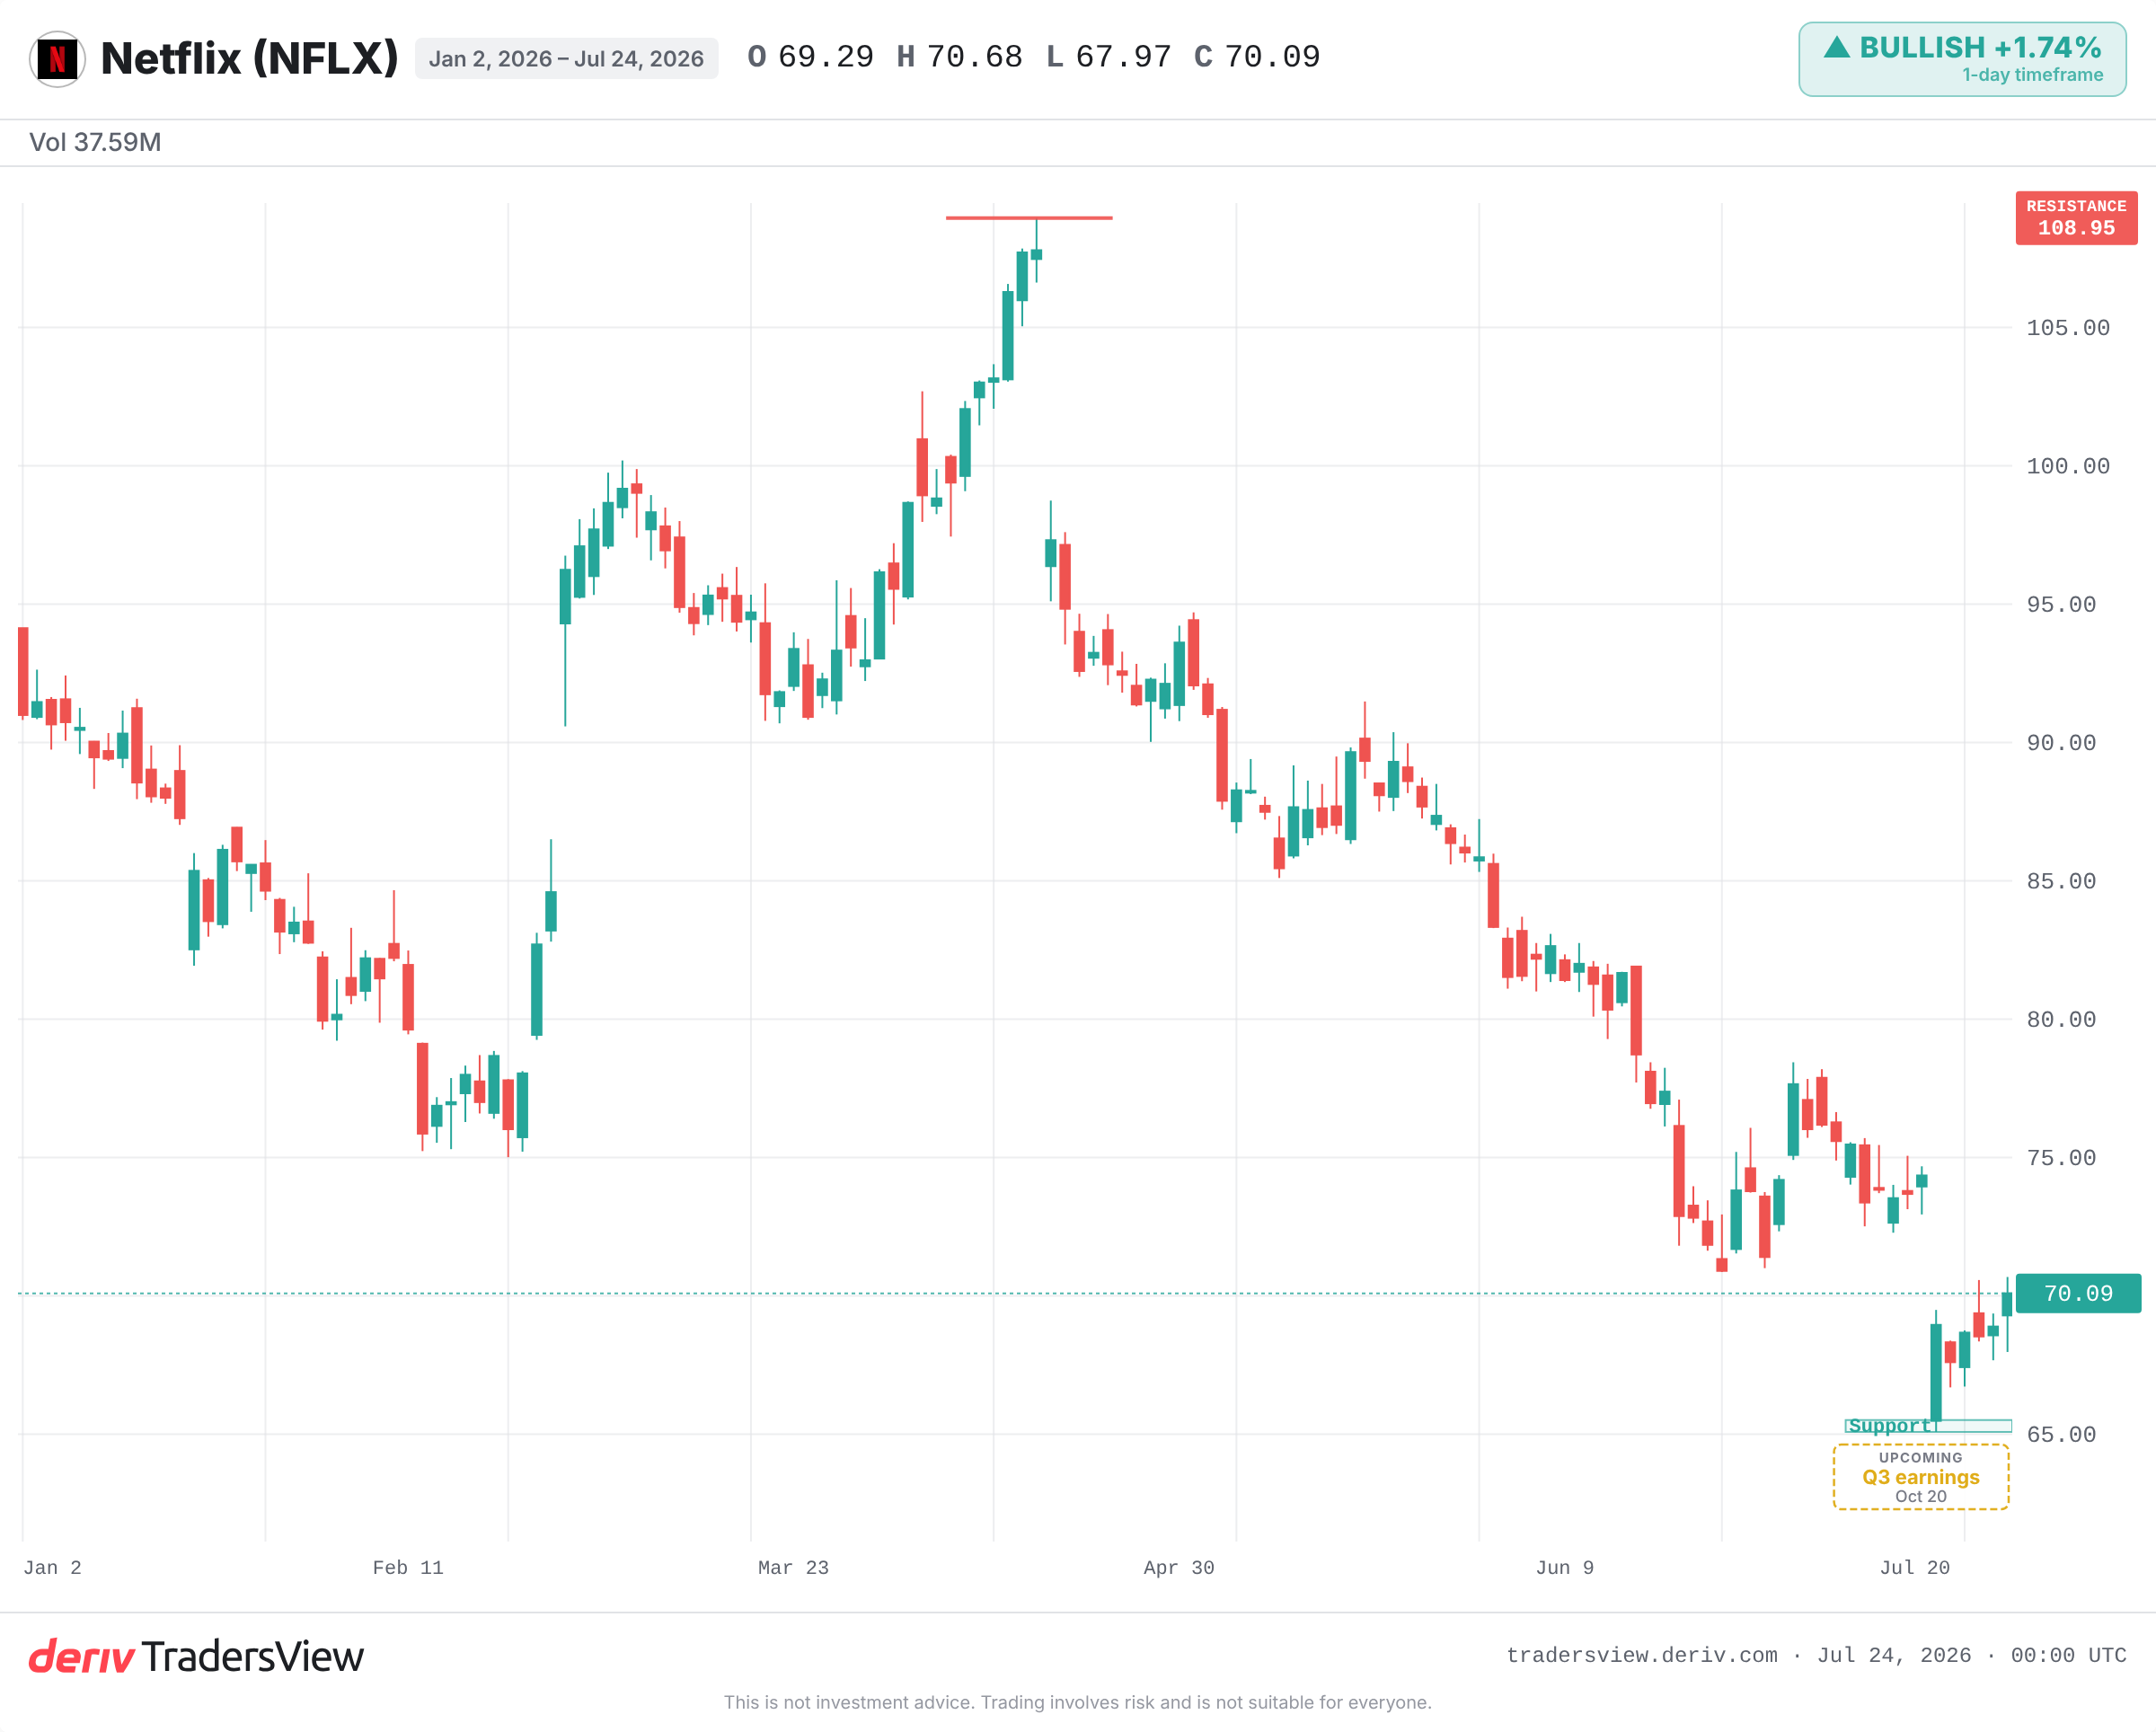This screenshot has width=2156, height=1732.
Task: Click the Support zone label
Action: tap(1889, 1426)
